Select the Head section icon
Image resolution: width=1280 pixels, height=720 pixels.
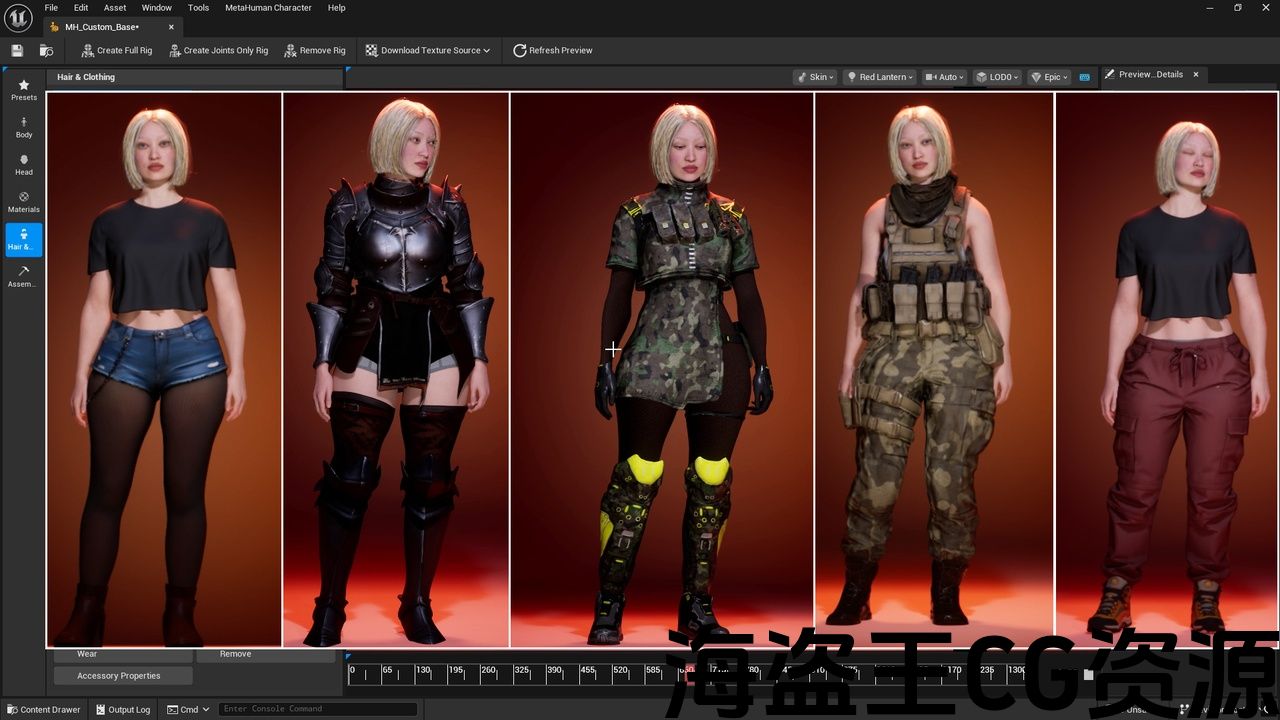point(24,164)
